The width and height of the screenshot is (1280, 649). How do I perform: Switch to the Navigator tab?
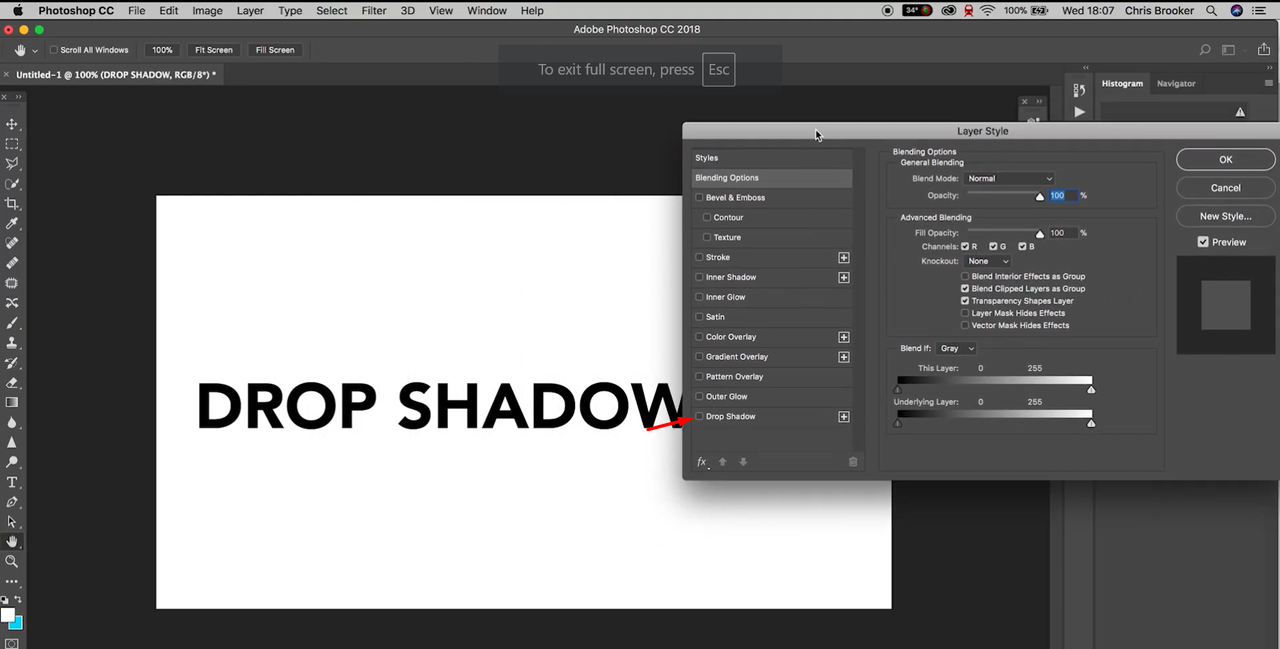point(1176,84)
